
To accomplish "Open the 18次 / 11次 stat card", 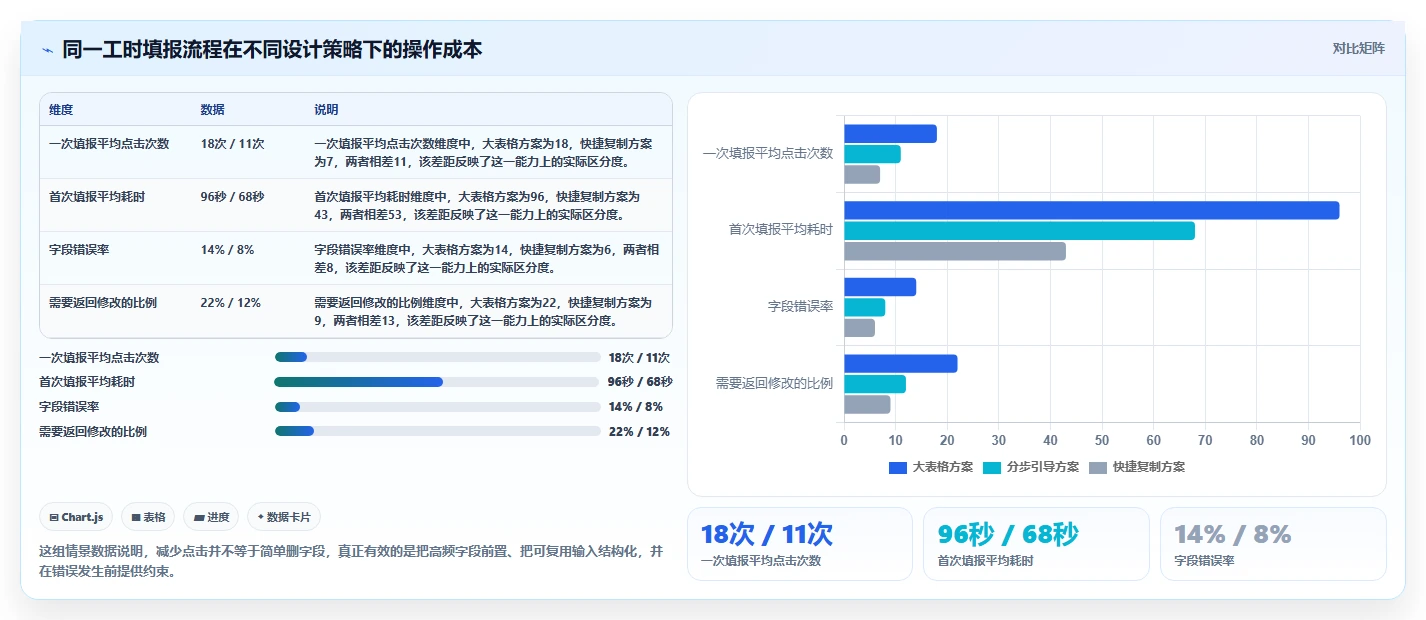I will [800, 544].
